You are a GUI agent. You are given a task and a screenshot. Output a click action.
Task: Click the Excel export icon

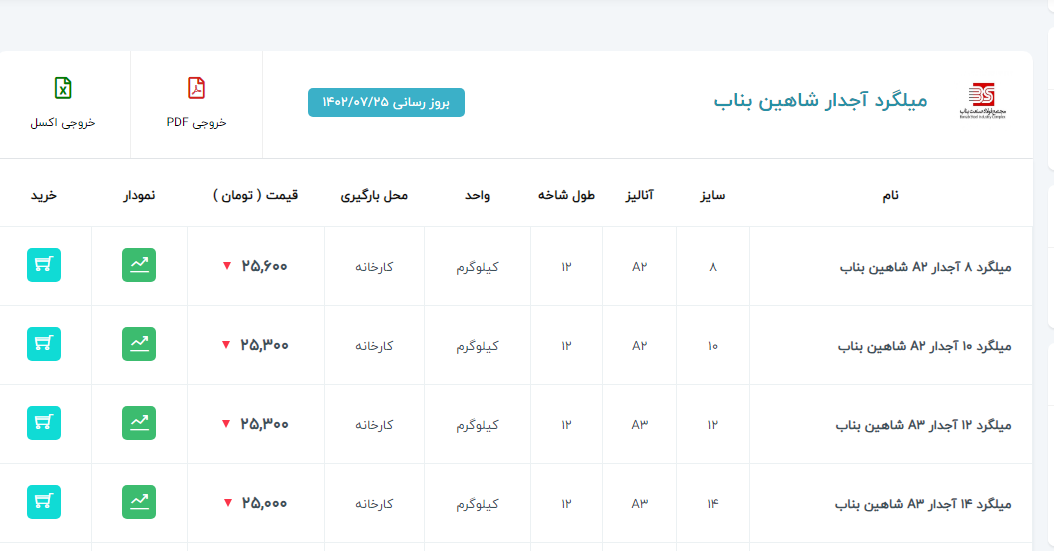click(x=63, y=88)
